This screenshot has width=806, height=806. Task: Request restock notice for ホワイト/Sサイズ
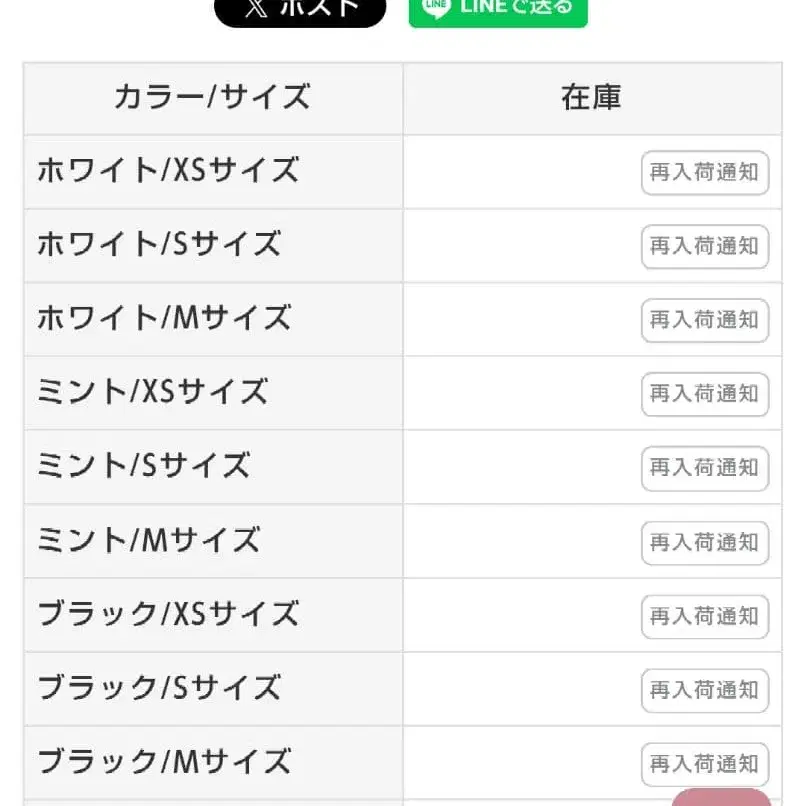coord(705,247)
